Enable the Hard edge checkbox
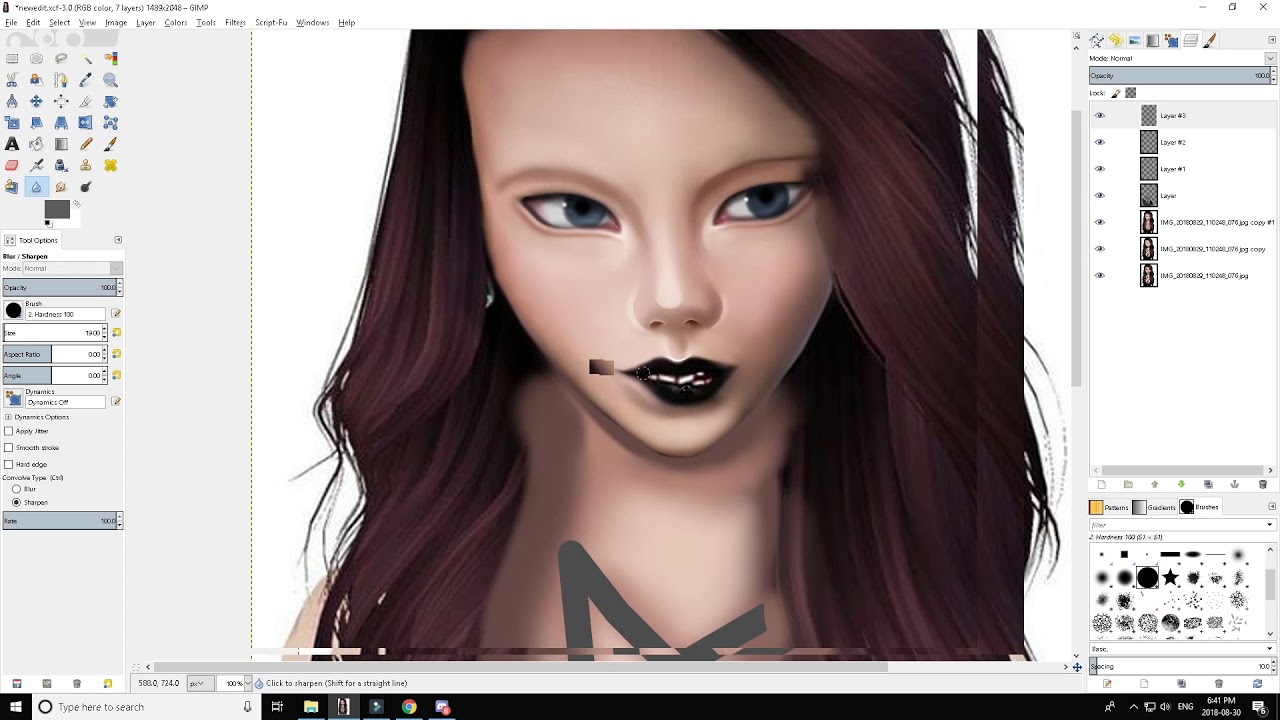 [9, 464]
